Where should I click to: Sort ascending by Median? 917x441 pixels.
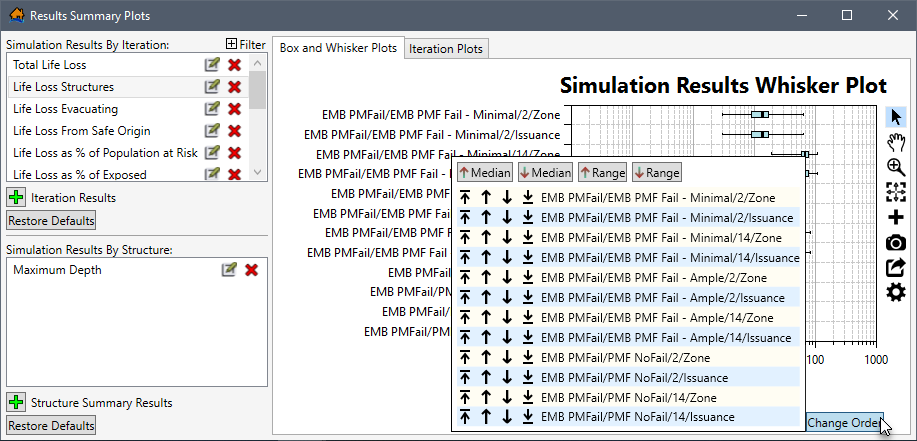485,173
